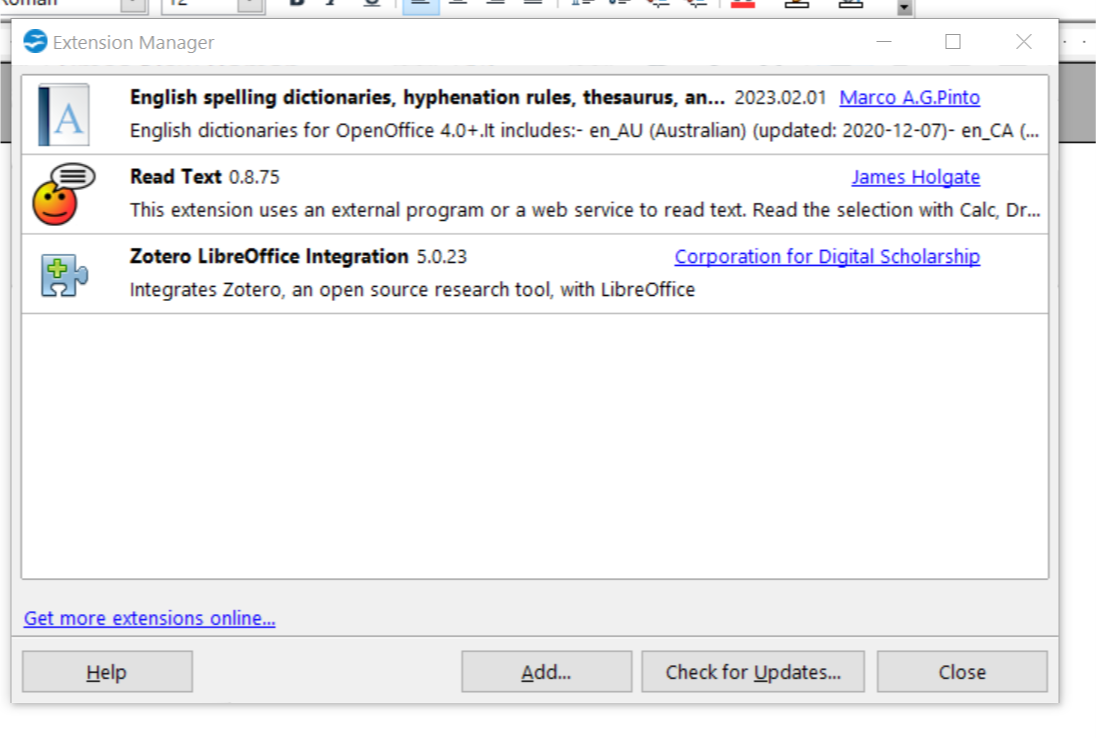Open toolbar overflow dropdown arrow in Writer
This screenshot has height=738, width=1096.
click(x=904, y=8)
